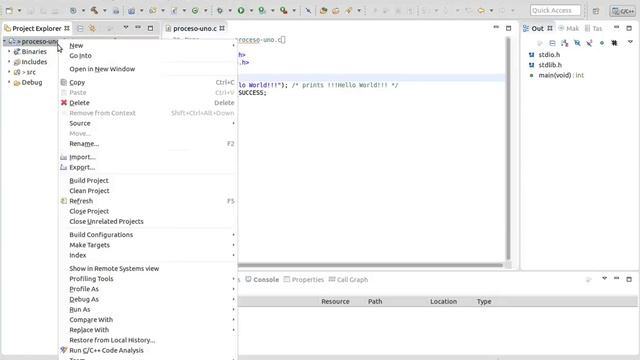Screen dimensions: 640x360
Task: Expand the Binaries tree node
Action: click(x=9, y=51)
